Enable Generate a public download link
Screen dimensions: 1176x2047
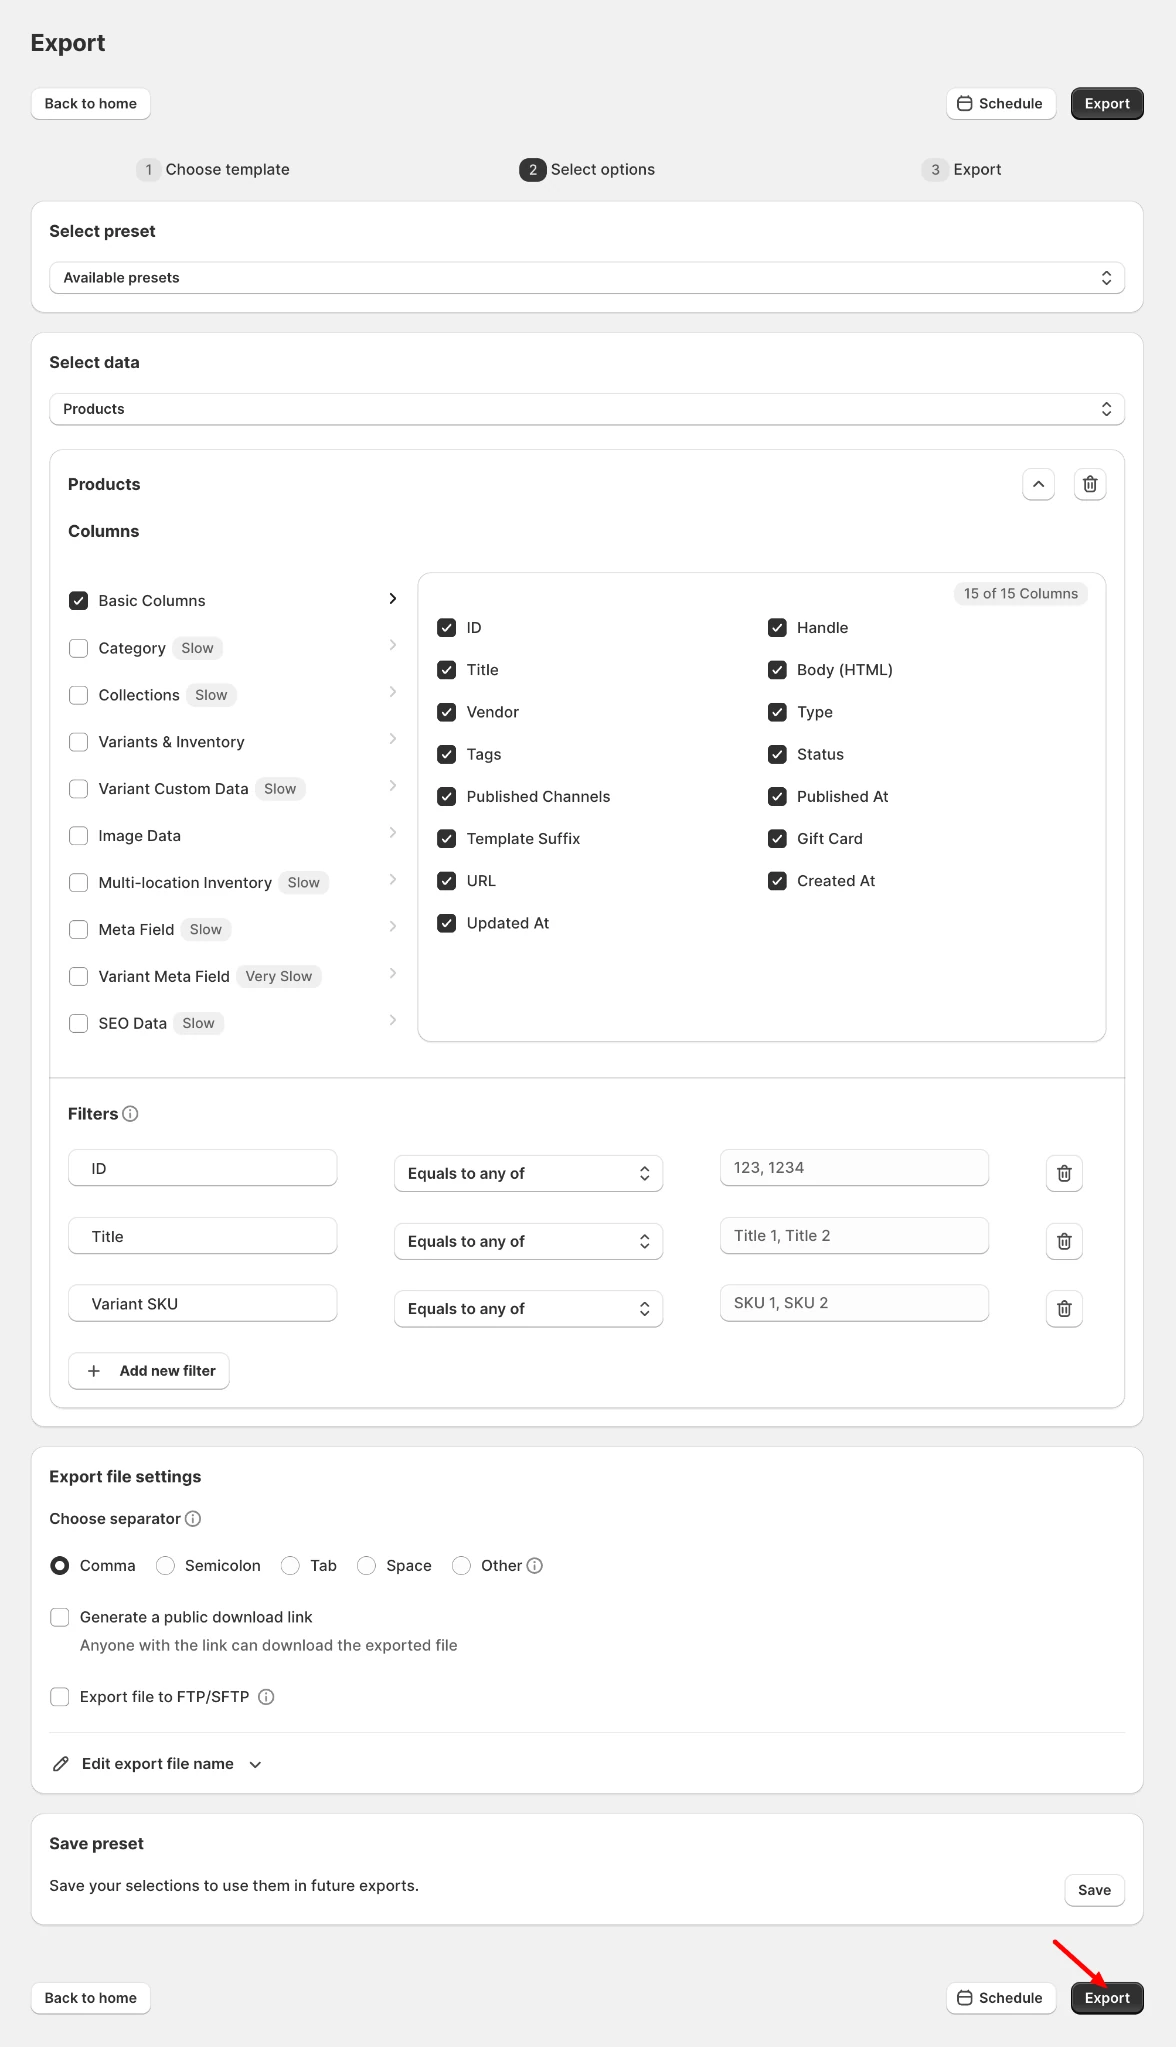60,1617
